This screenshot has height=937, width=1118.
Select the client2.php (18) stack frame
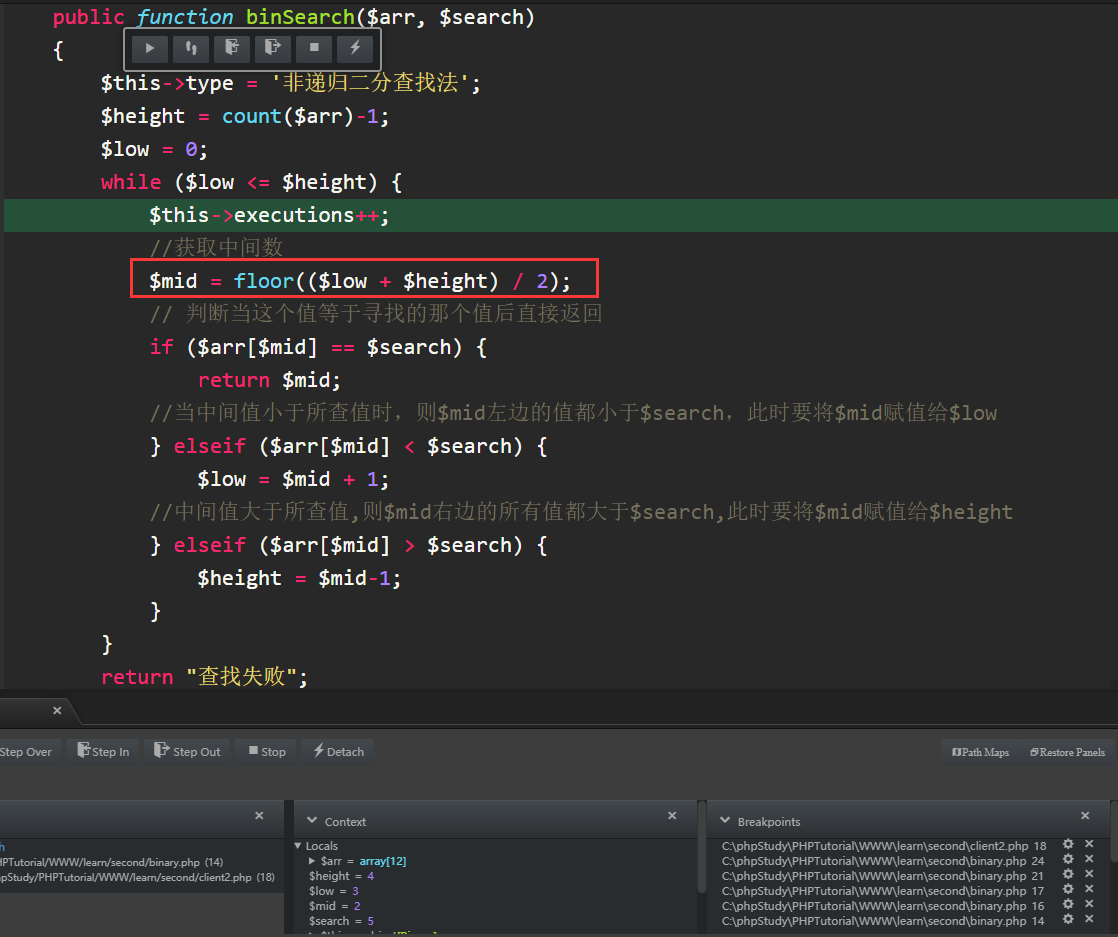tap(137, 877)
